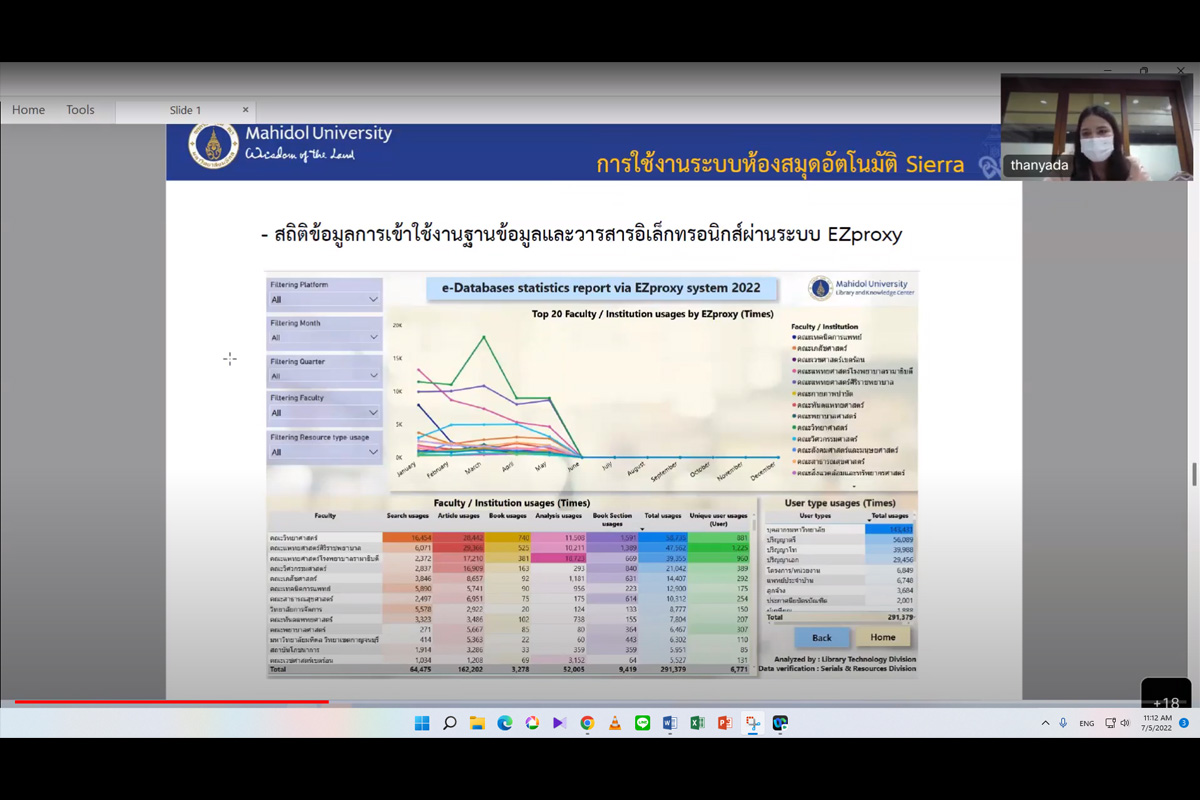Click the yellow Home button on the dashboard
Viewport: 1200px width, 800px height.
[882, 637]
